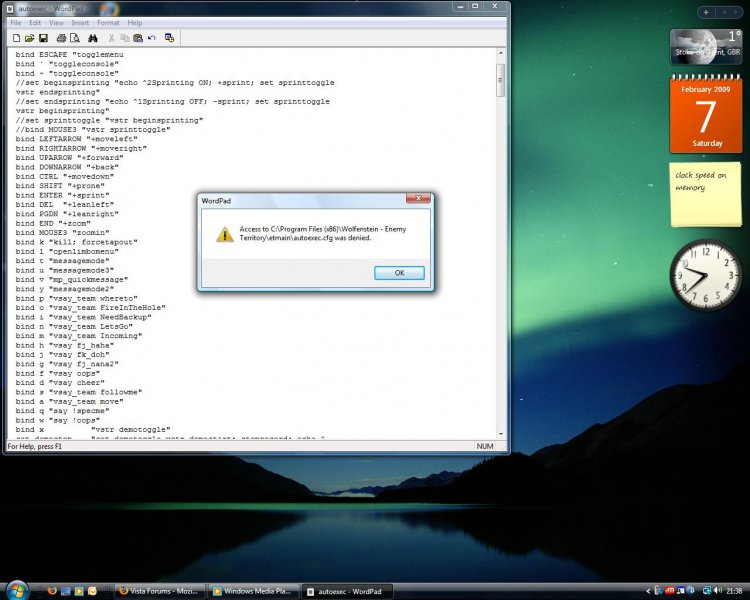Click the line 'bind o "vsay_team FireInTheHole"'

[90, 308]
